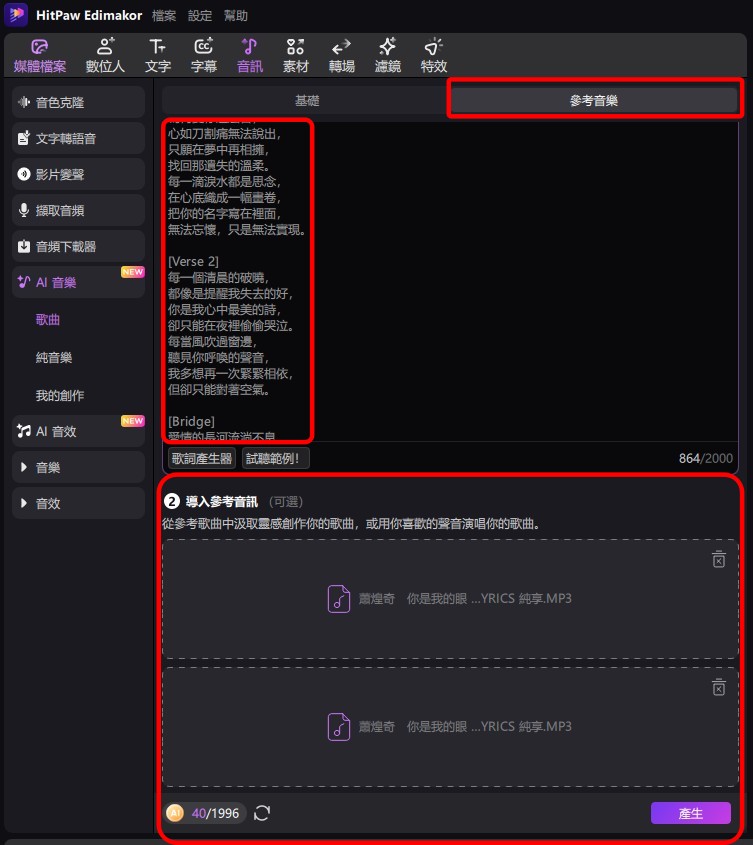
Task: Click the 產生 generate button
Action: tap(690, 813)
